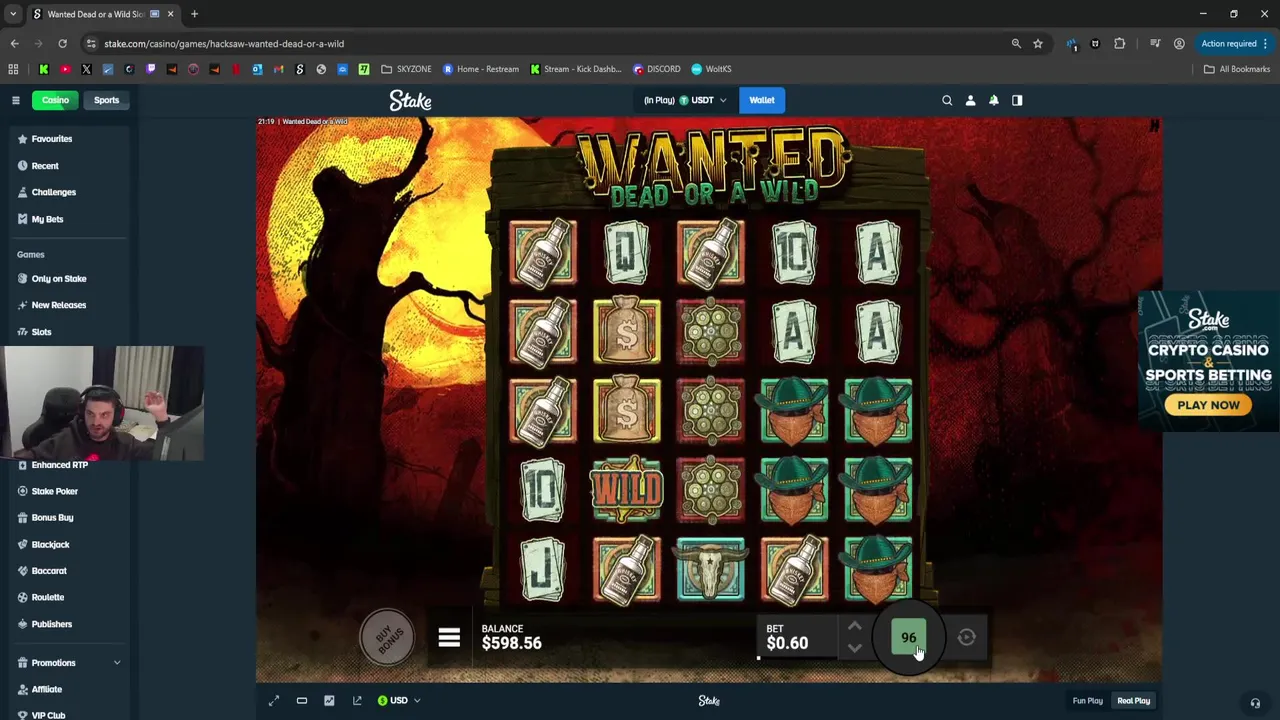
Task: Reload the browser page
Action: pyautogui.click(x=62, y=44)
